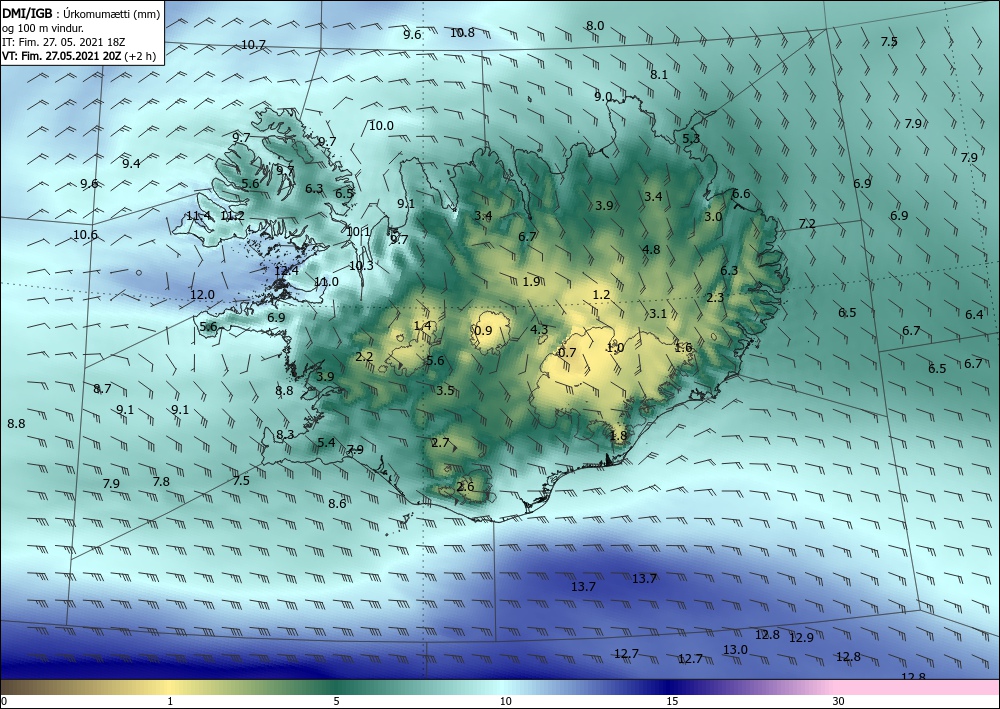Click the 11.0 value on the map
1000x709 pixels.
pyautogui.click(x=326, y=282)
